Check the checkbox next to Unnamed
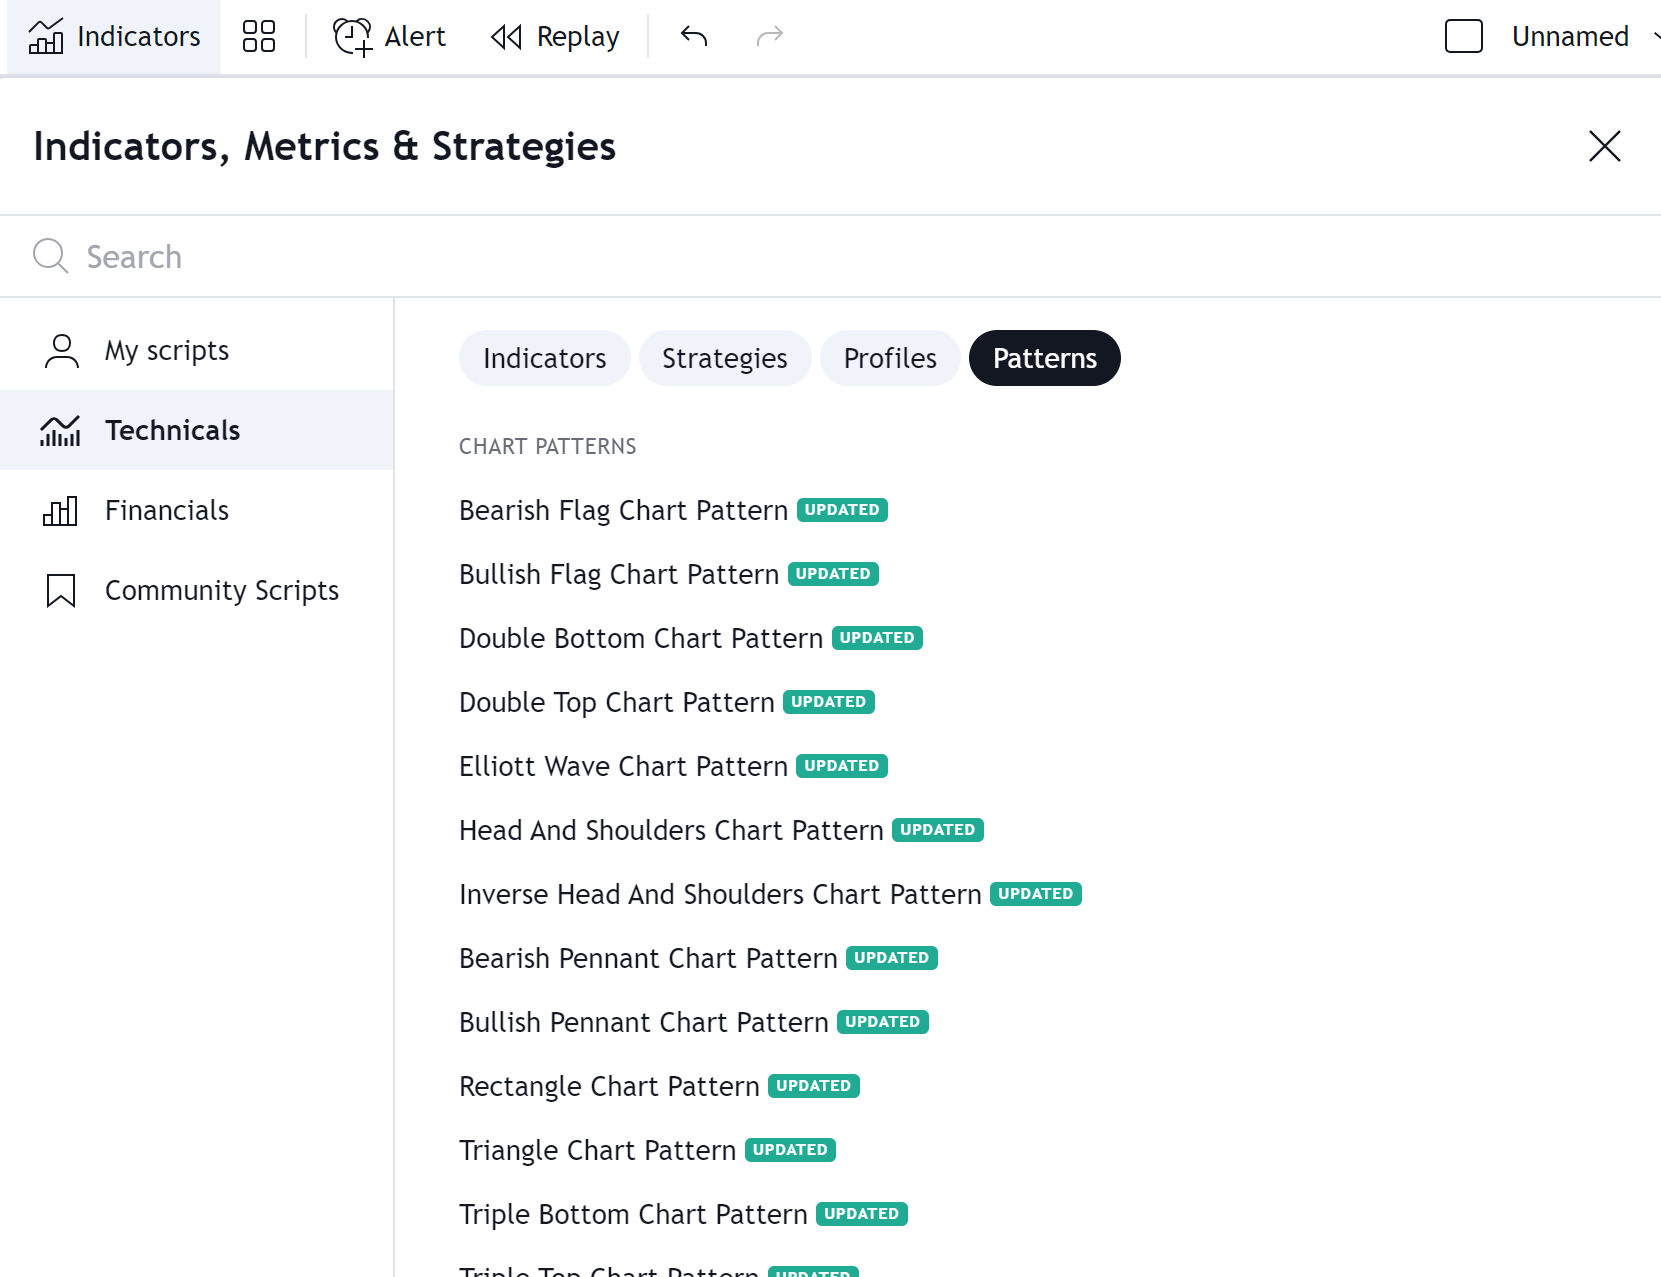This screenshot has width=1661, height=1277. click(1464, 36)
